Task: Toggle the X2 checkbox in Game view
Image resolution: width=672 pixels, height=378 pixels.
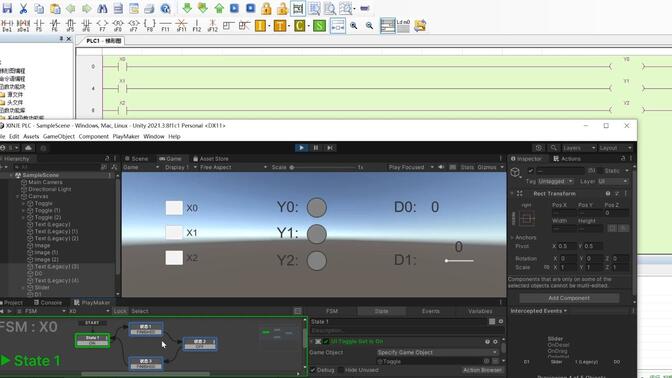Action: (x=174, y=258)
